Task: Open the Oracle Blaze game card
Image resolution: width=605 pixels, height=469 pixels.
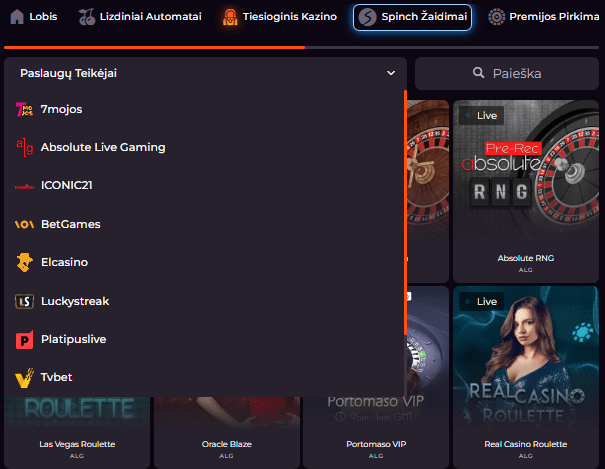Action: click(226, 432)
